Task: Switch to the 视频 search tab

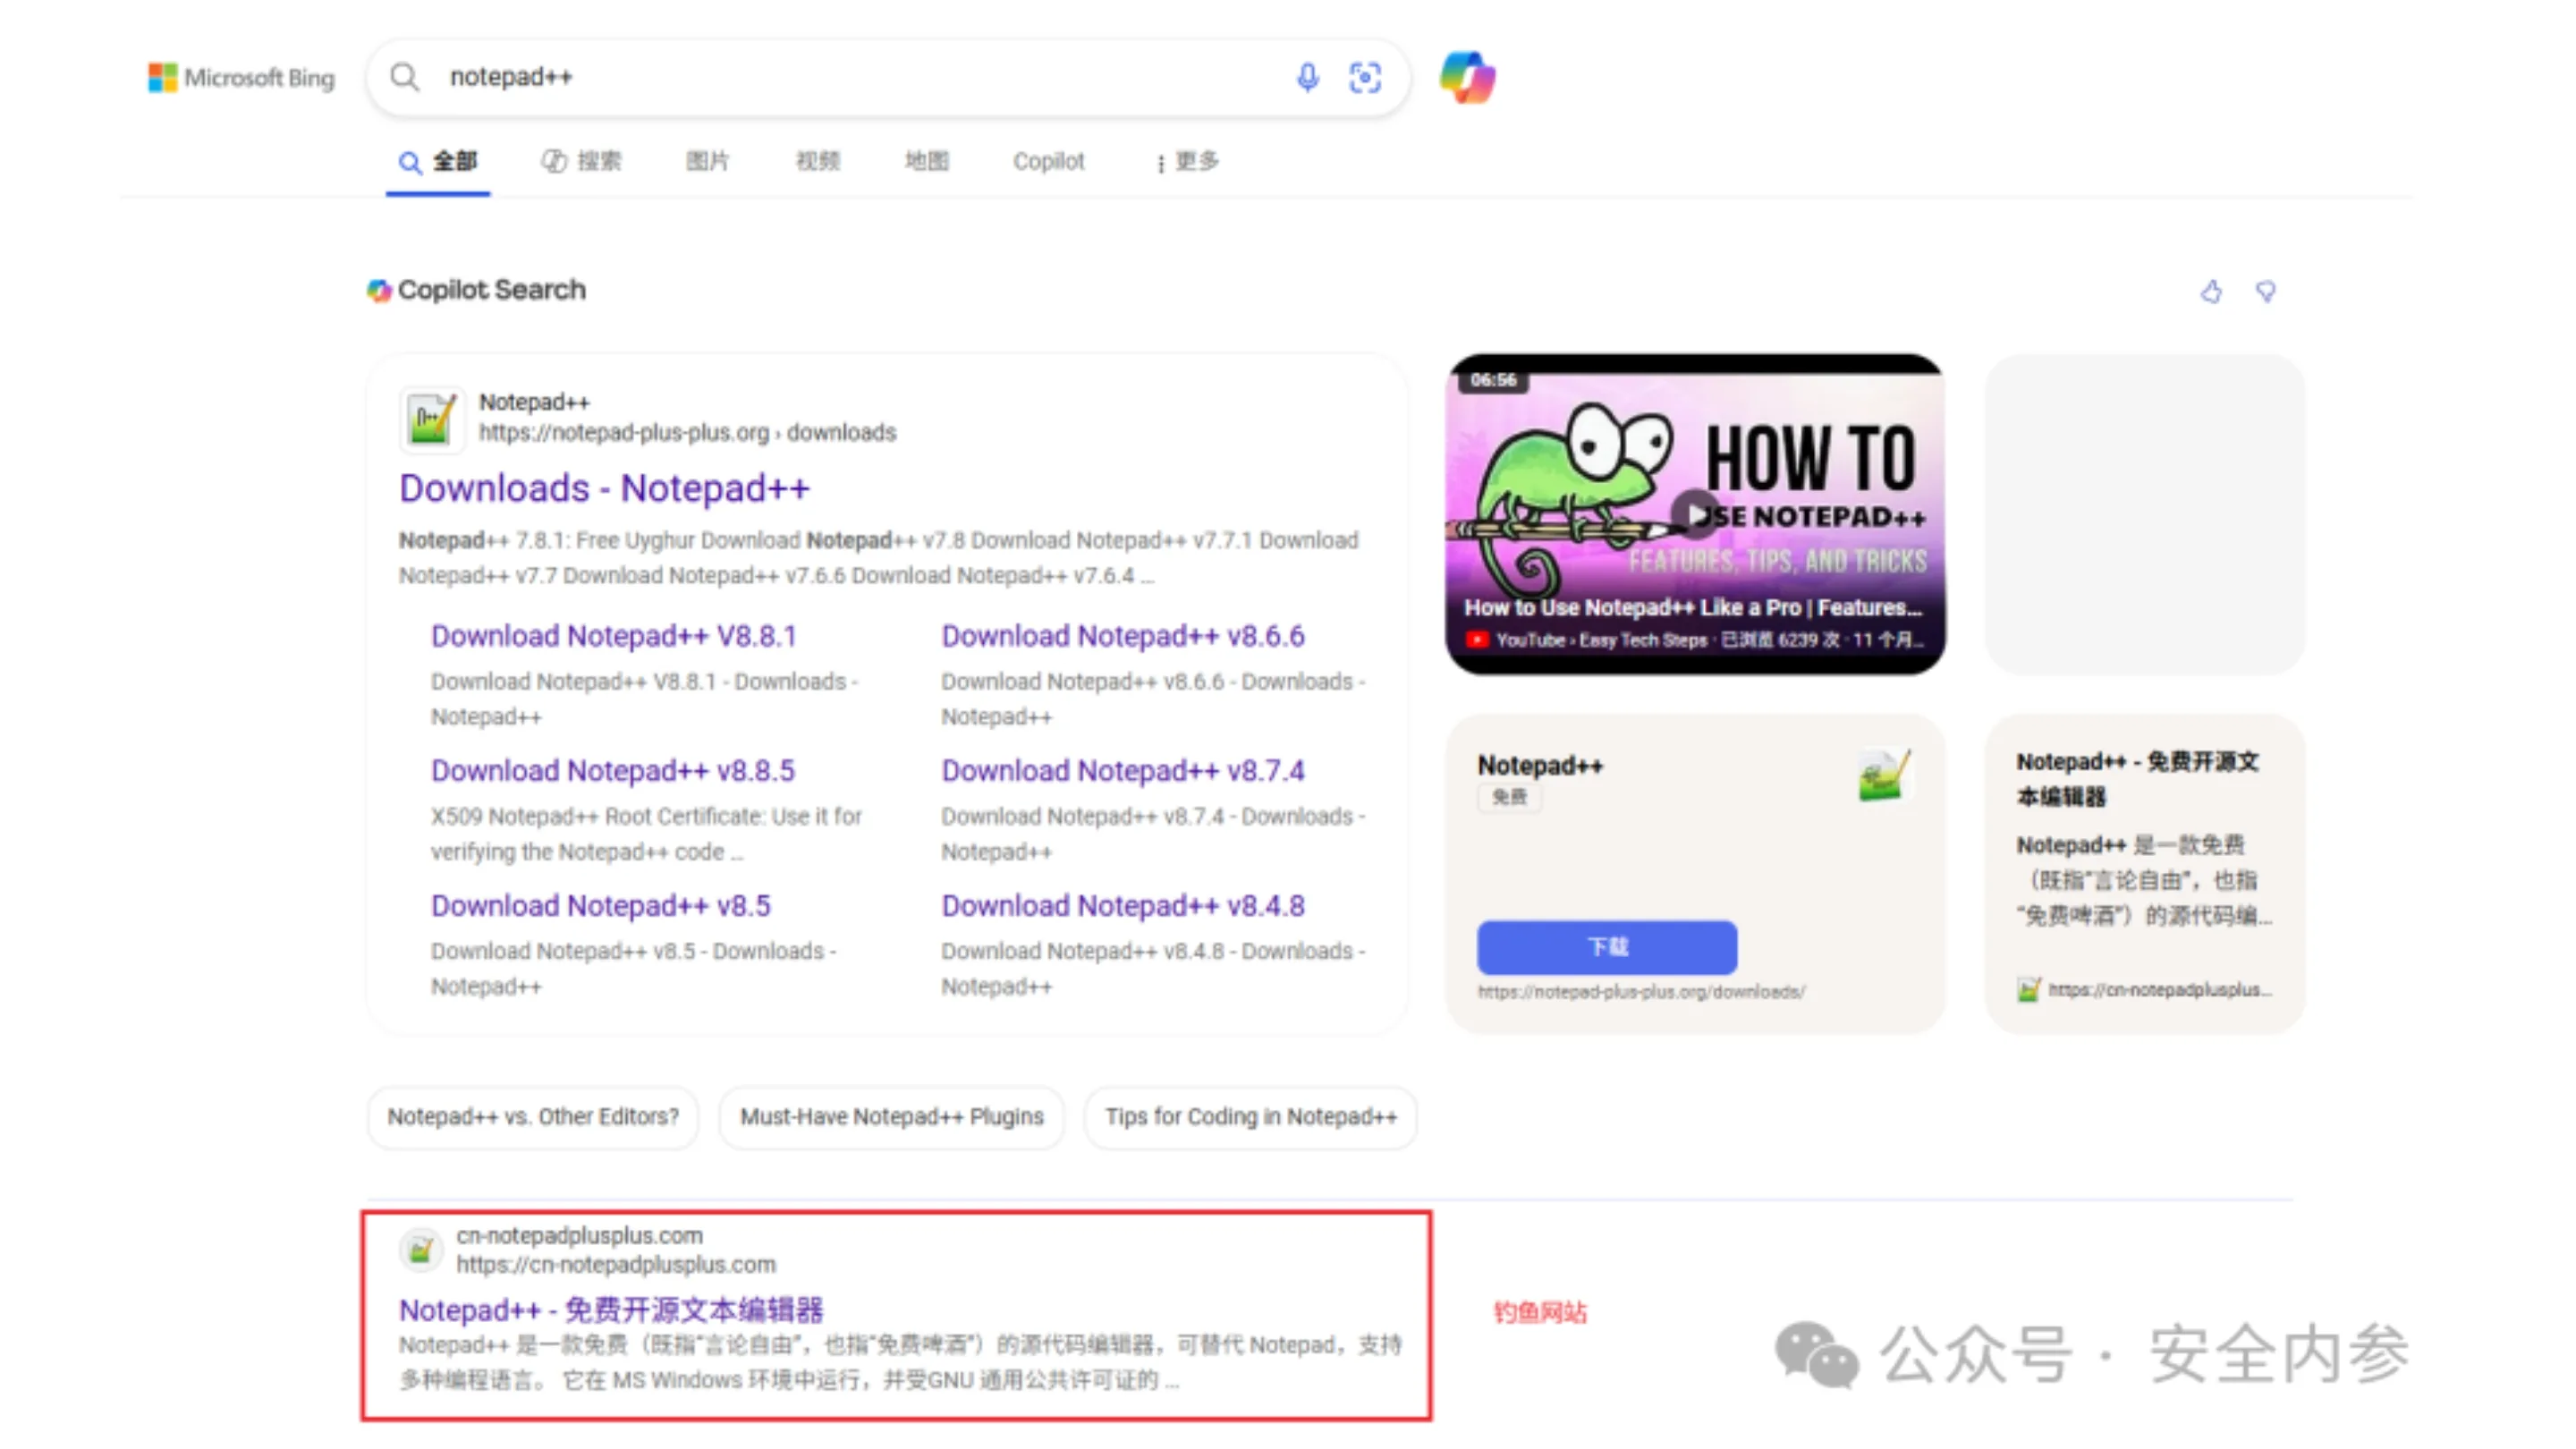Action: 817,162
